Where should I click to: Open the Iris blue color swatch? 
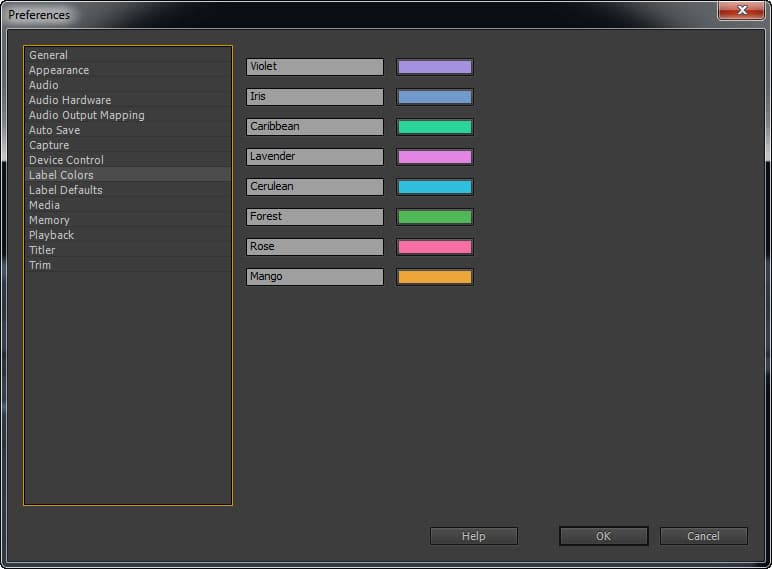point(435,97)
